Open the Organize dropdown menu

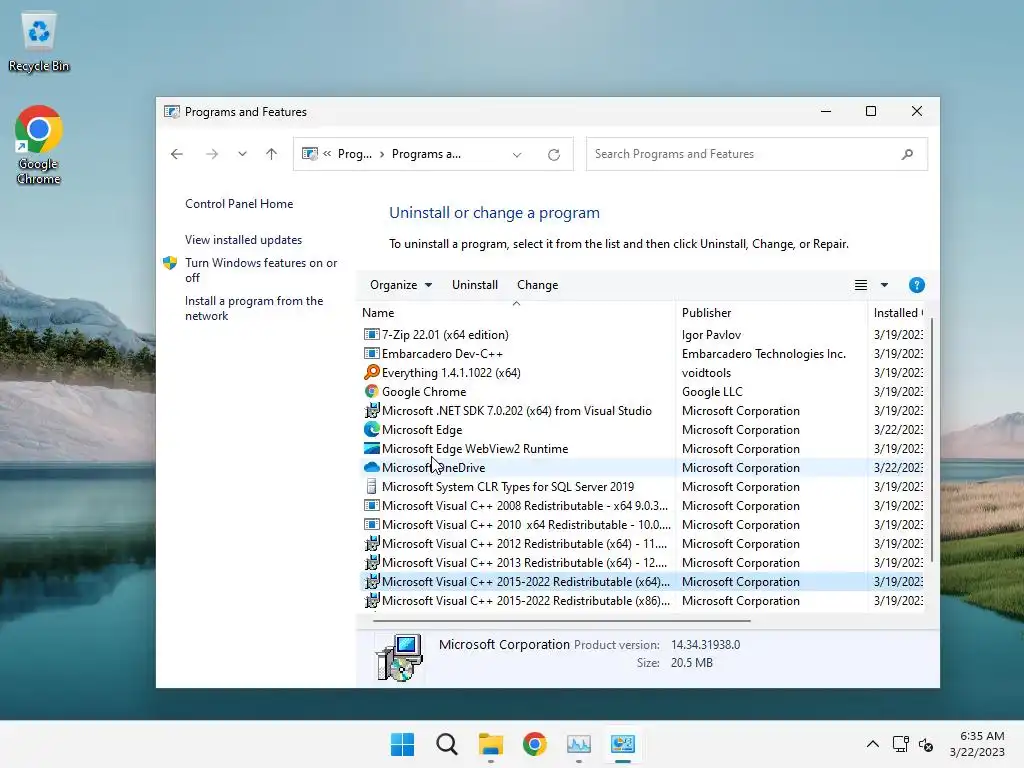(x=401, y=285)
